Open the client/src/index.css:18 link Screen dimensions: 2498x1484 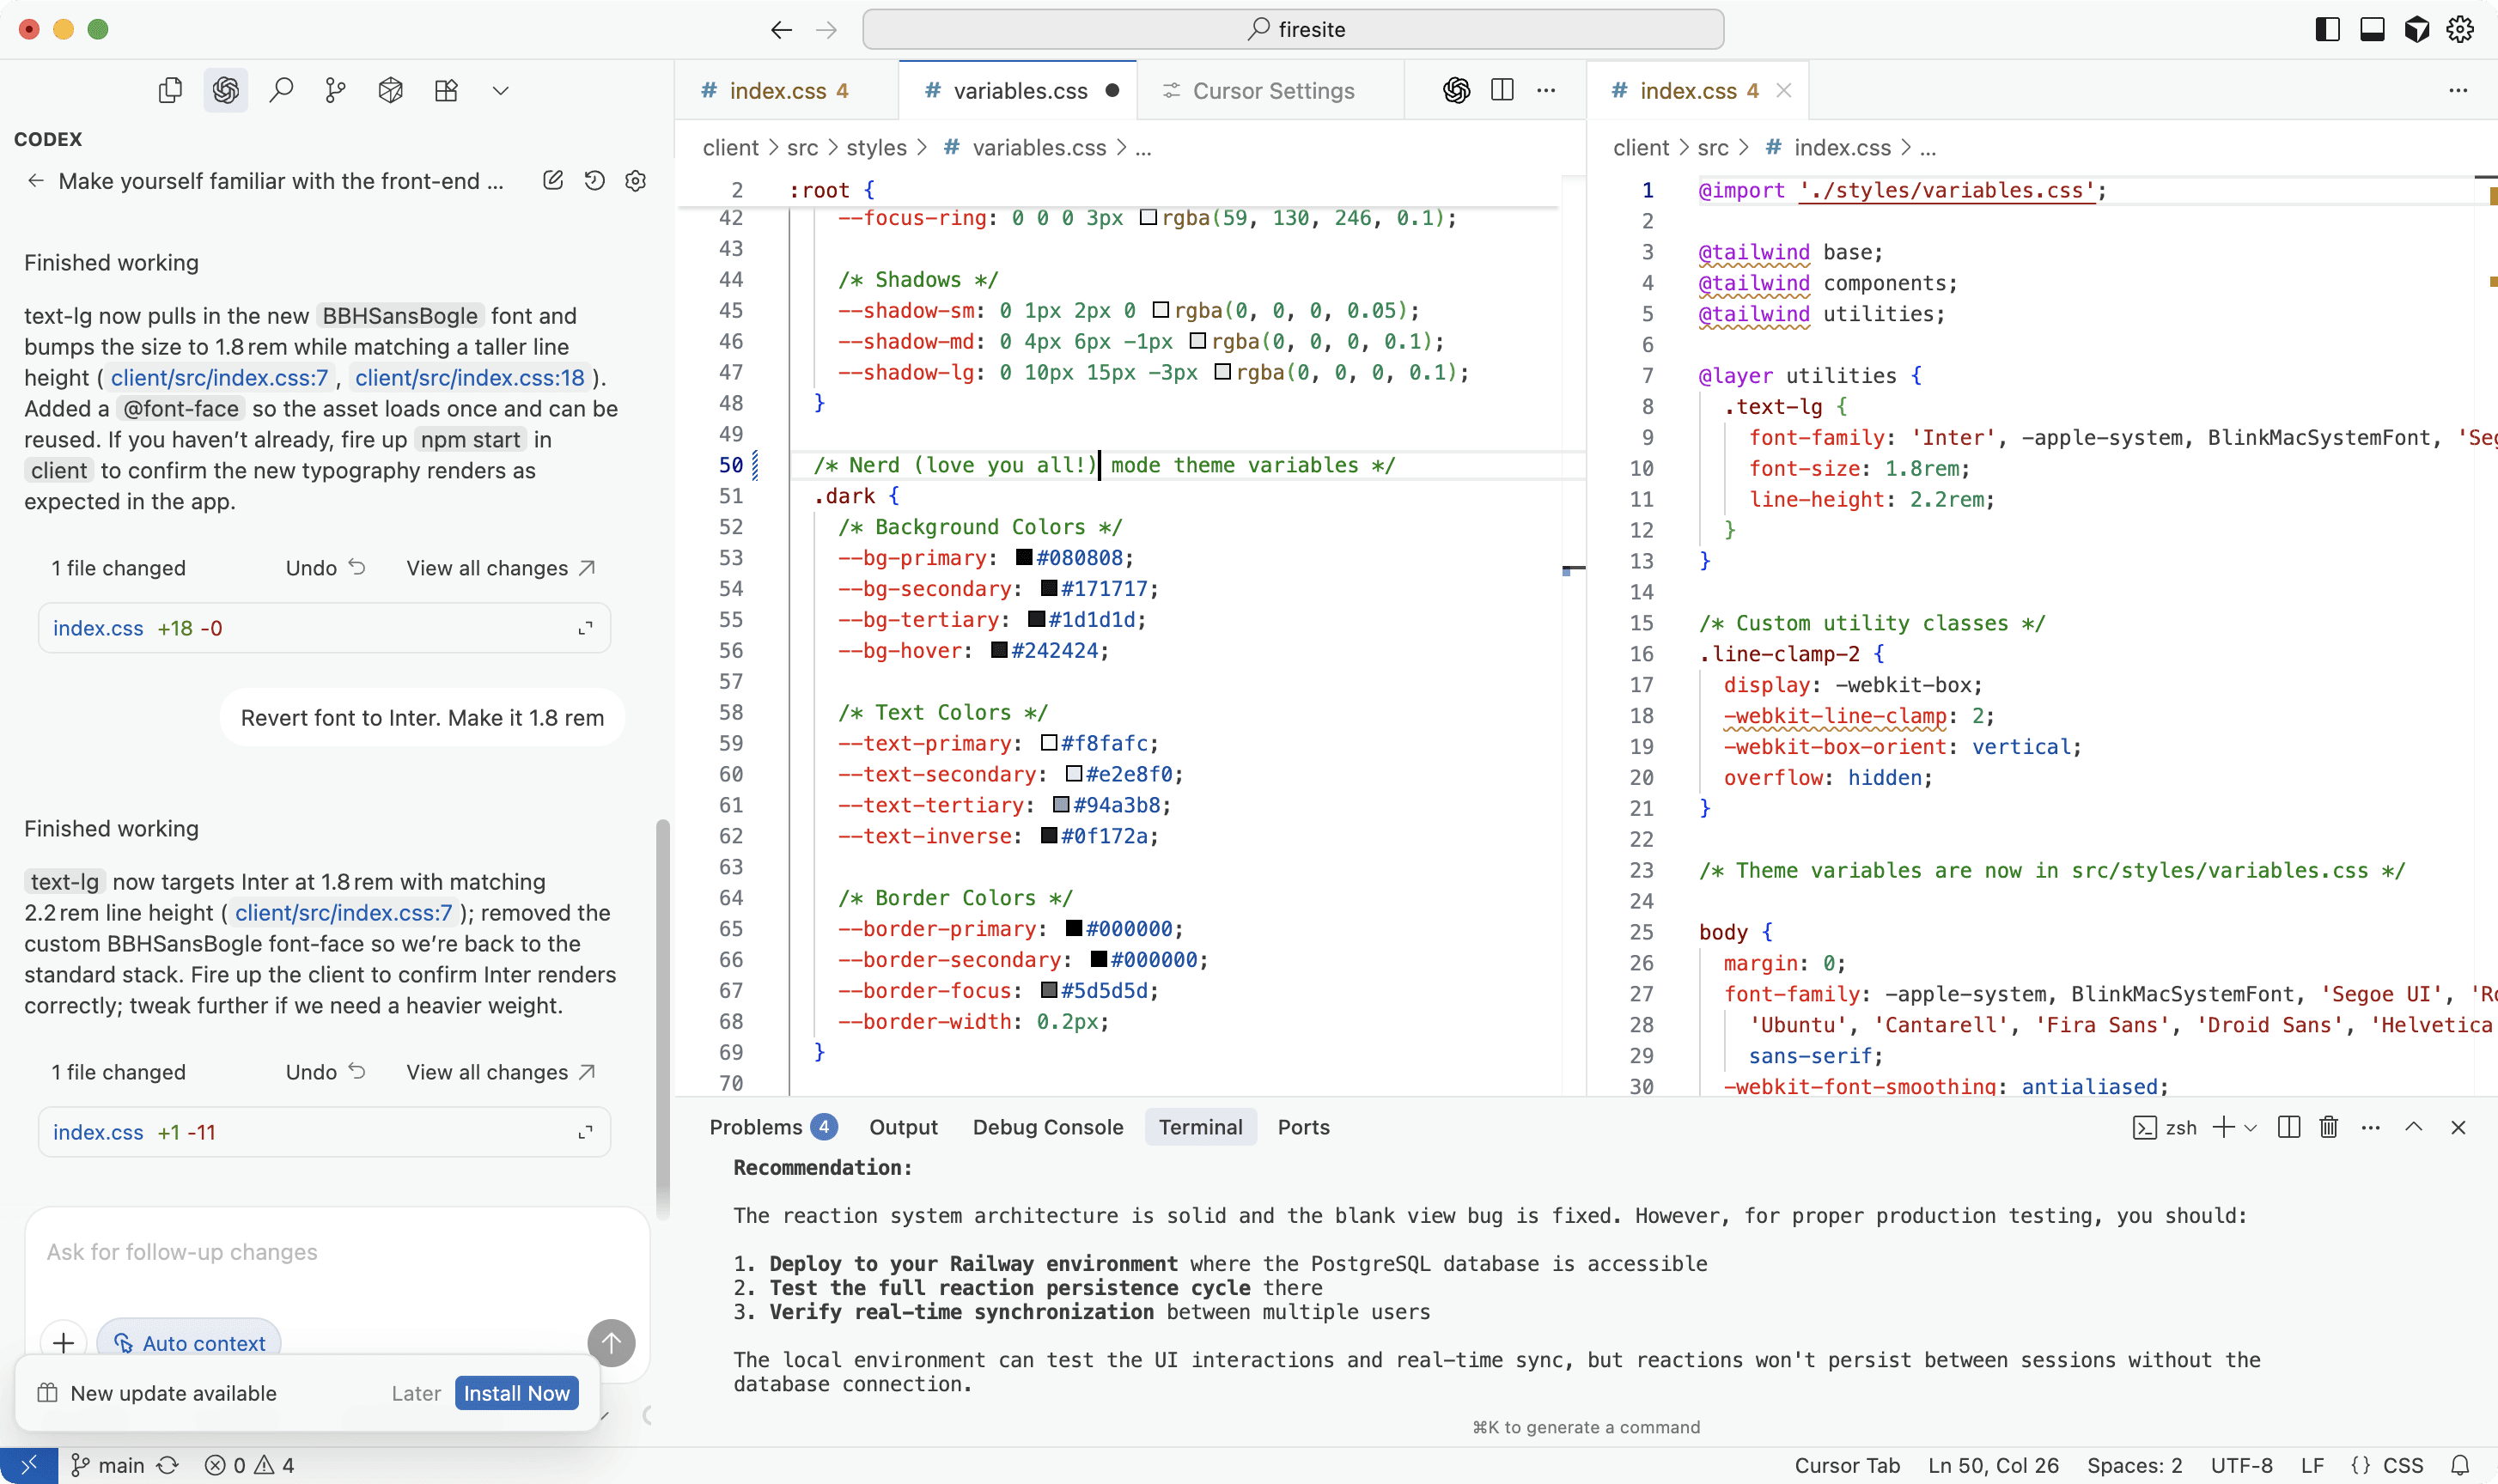pyautogui.click(x=469, y=377)
